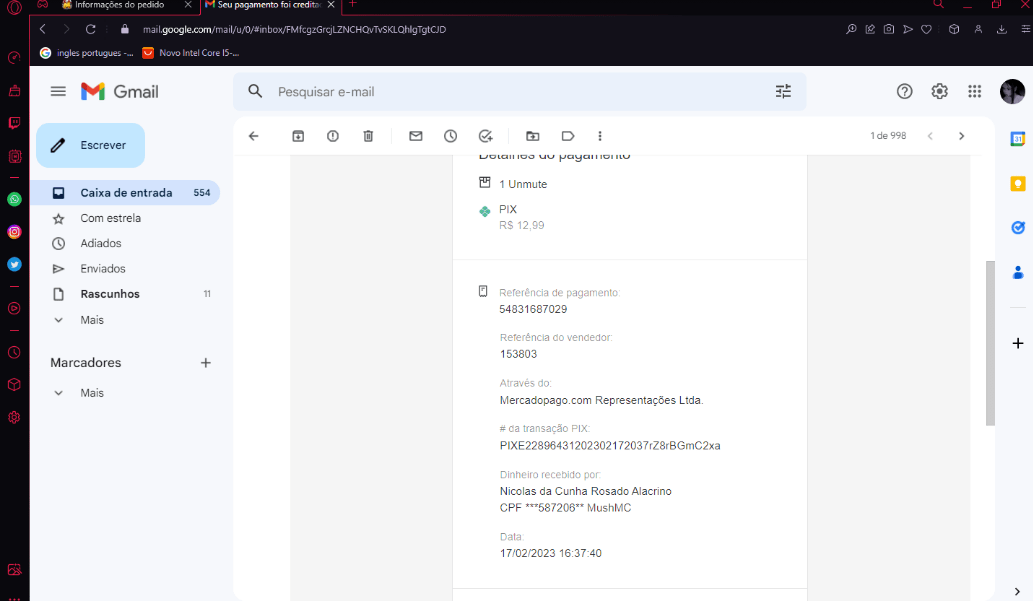1033x601 pixels.
Task: Click the search magnifier icon
Action: pyautogui.click(x=255, y=92)
